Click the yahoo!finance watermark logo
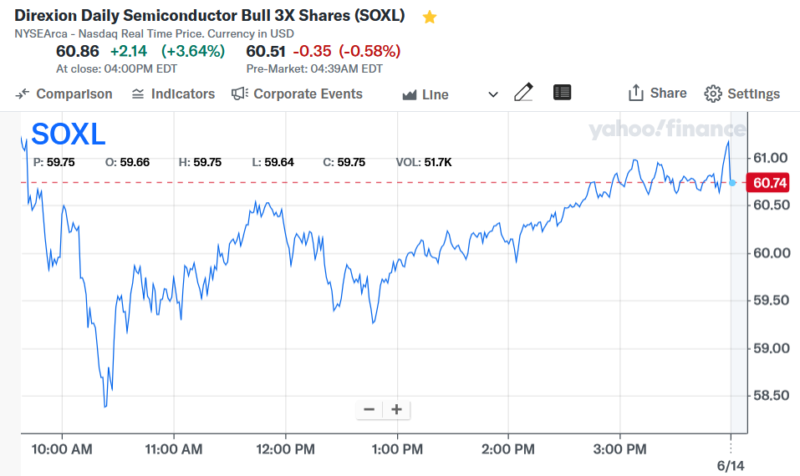The height and width of the screenshot is (476, 800). pos(665,129)
